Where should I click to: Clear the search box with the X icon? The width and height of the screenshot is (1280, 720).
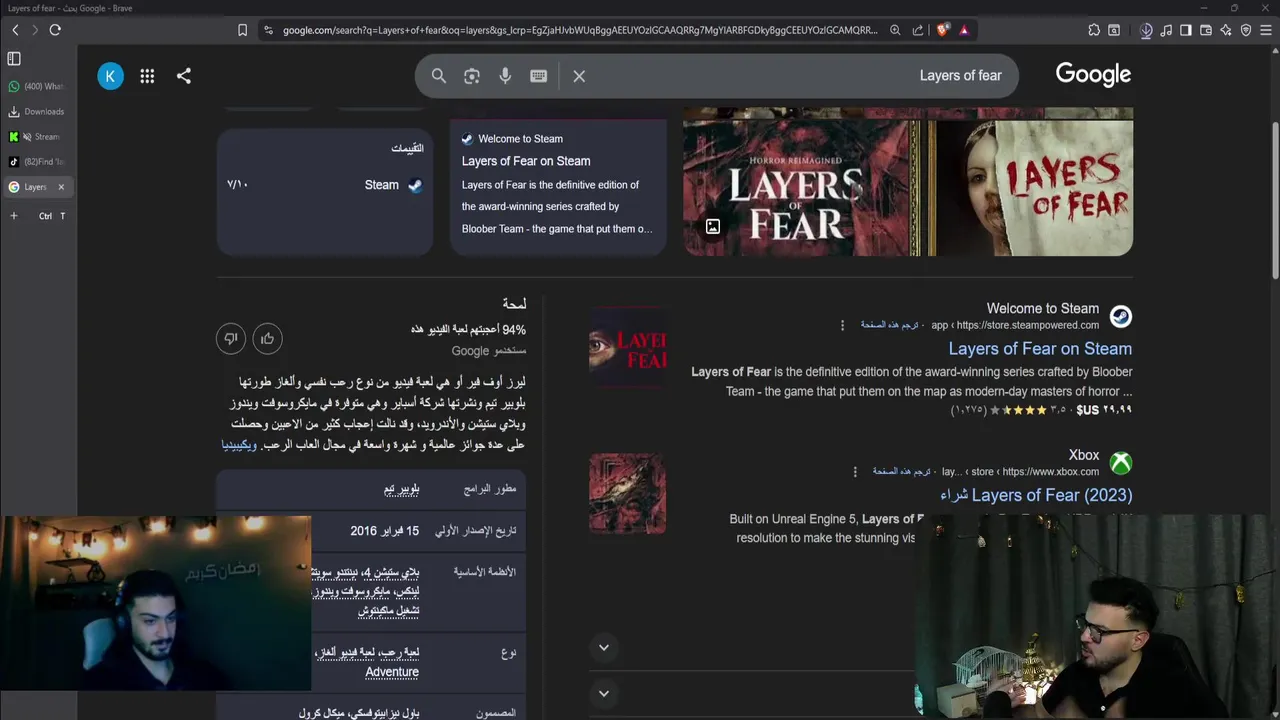(x=579, y=76)
